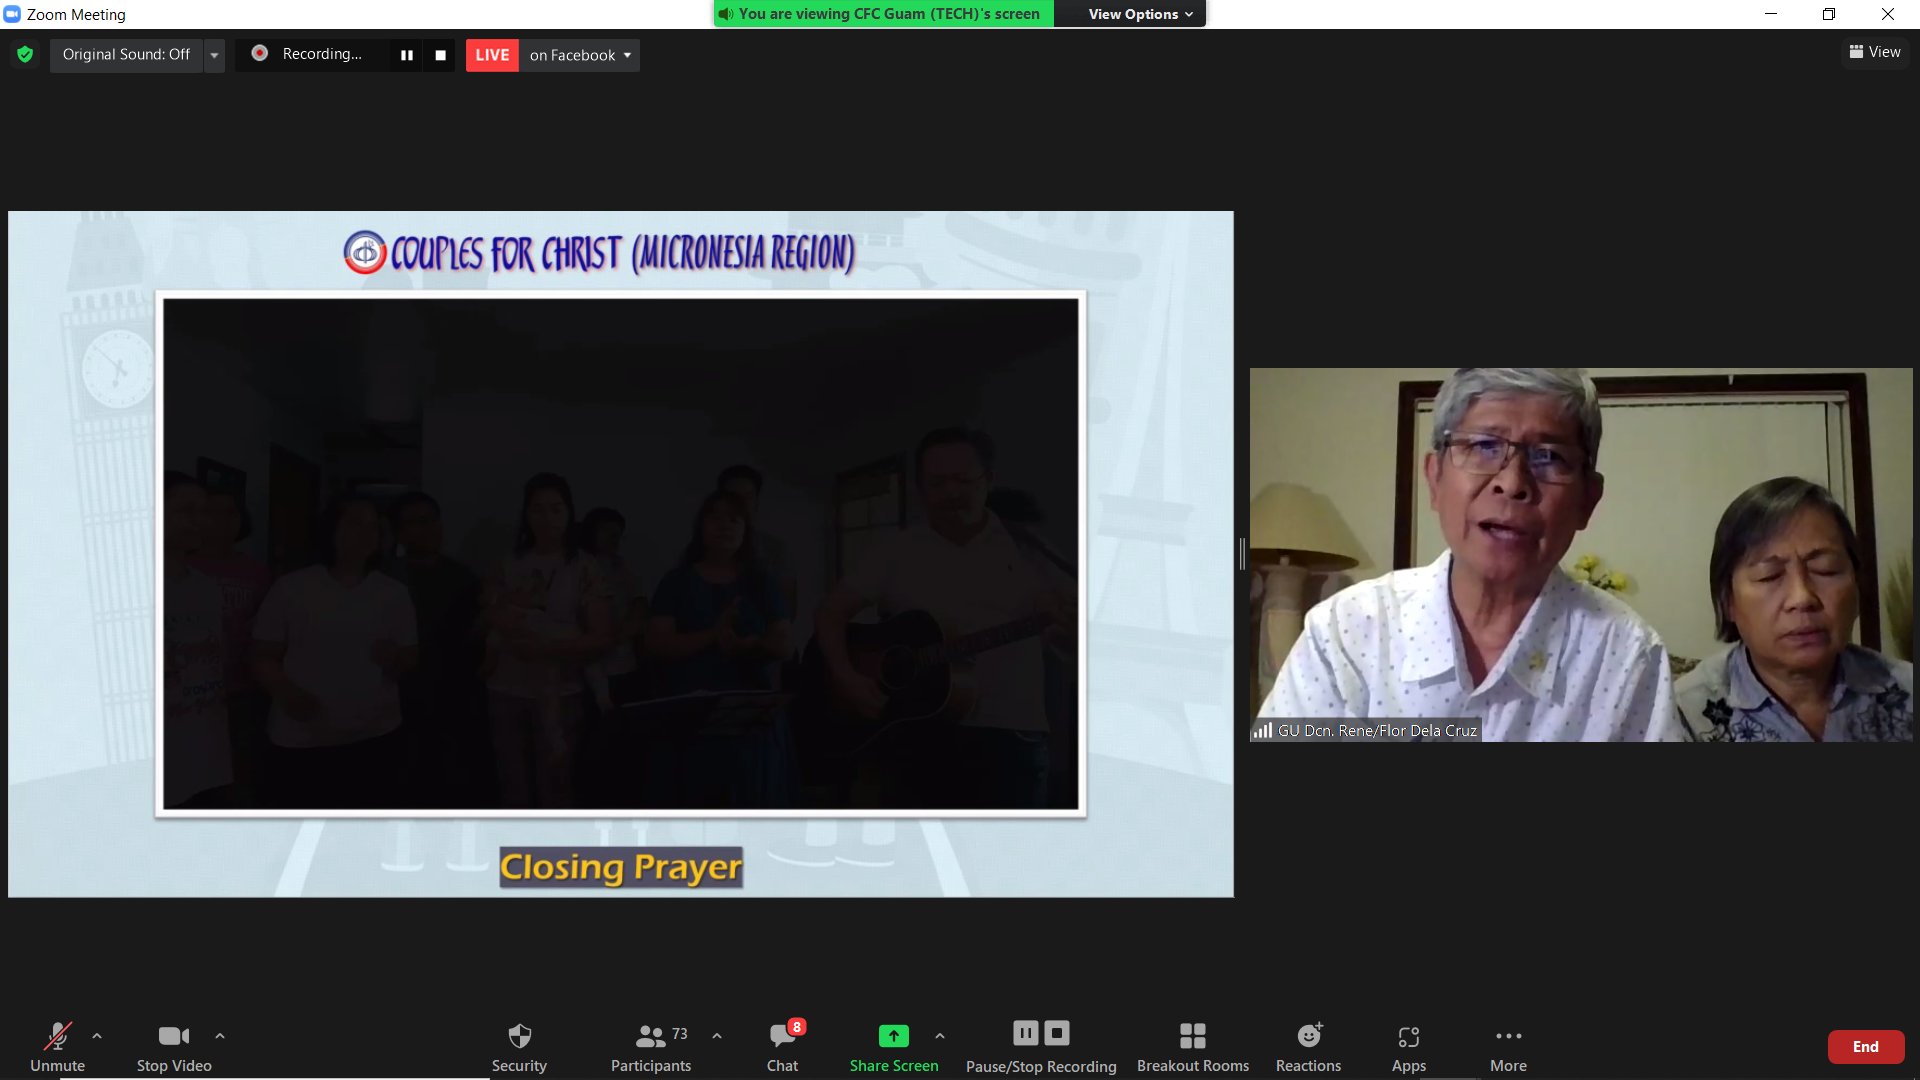The width and height of the screenshot is (1920, 1080).
Task: Open Zoom Apps
Action: (1409, 1047)
